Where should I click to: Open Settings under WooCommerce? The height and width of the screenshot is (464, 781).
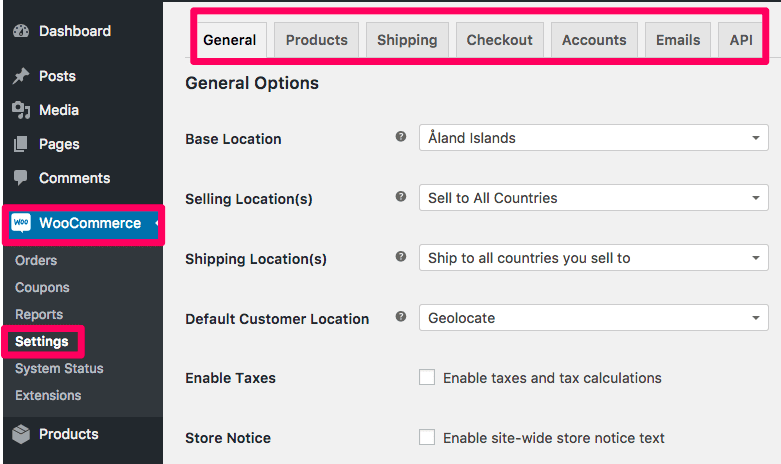point(42,342)
